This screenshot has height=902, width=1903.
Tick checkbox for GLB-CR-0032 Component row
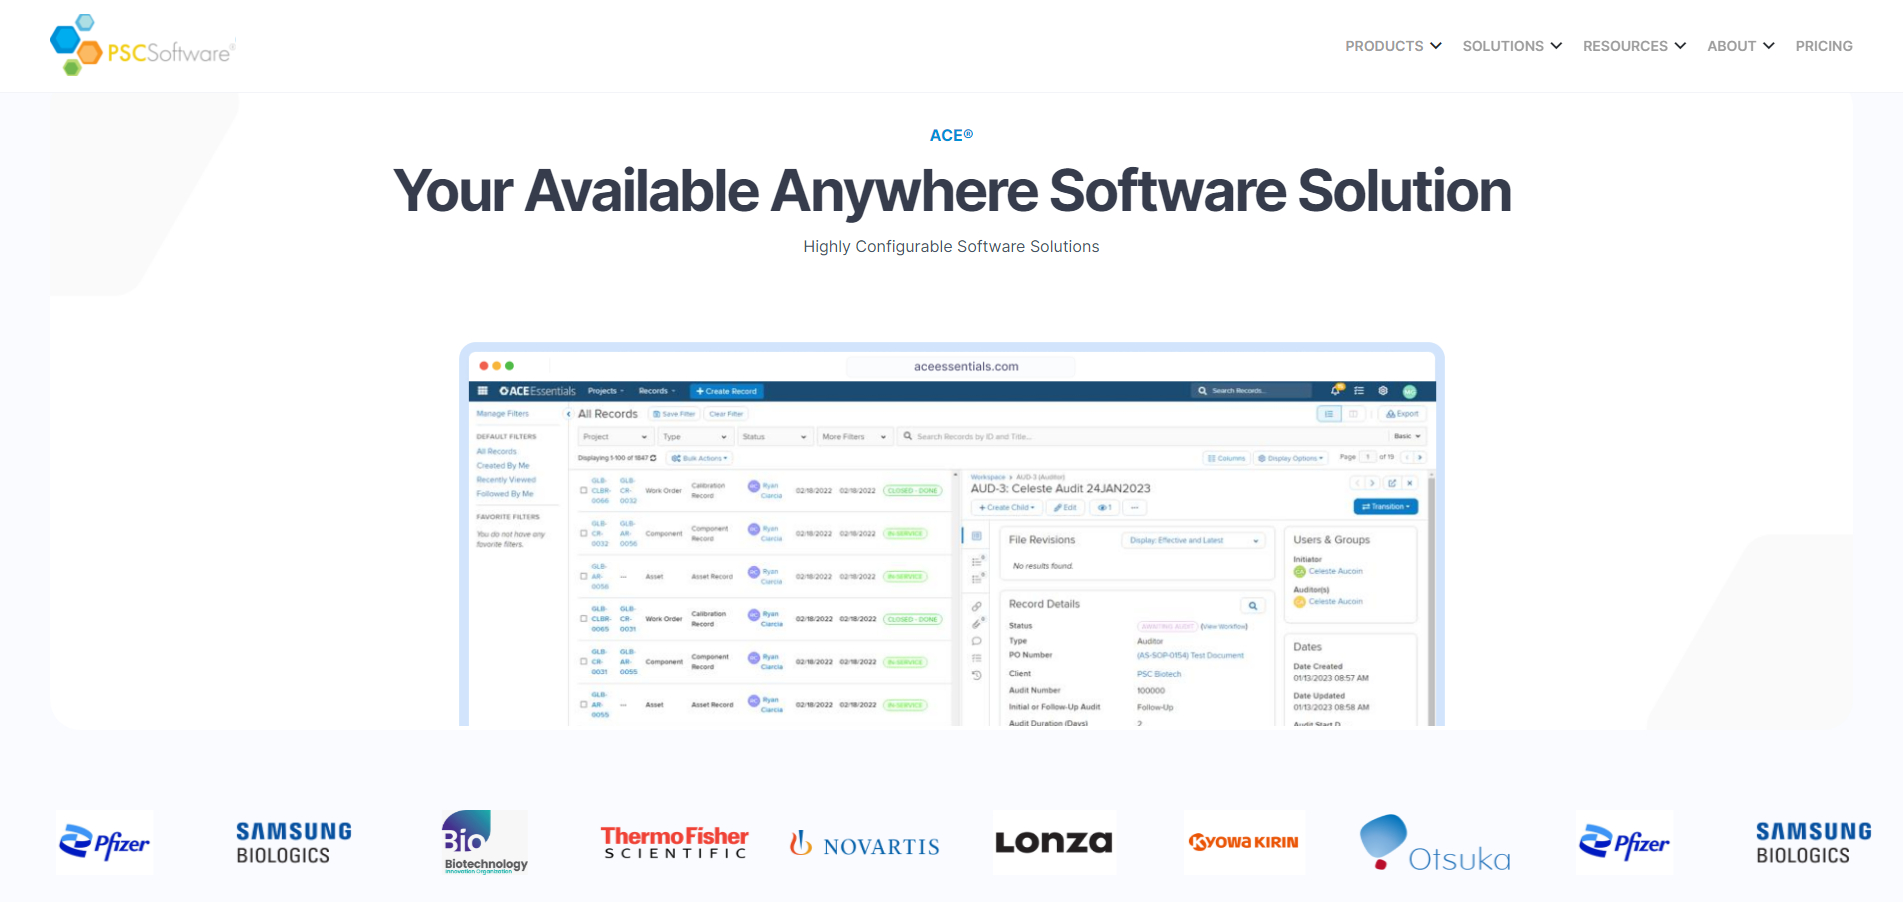point(584,533)
